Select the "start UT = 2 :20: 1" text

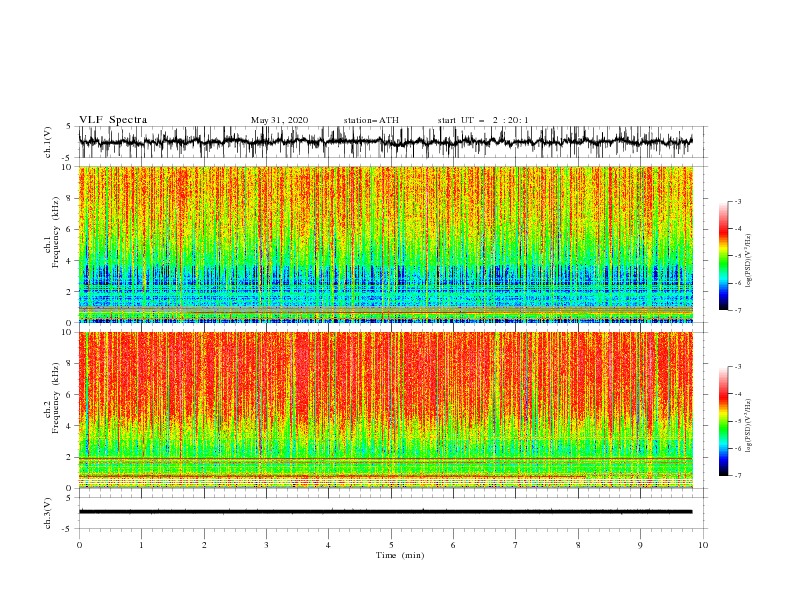[483, 120]
